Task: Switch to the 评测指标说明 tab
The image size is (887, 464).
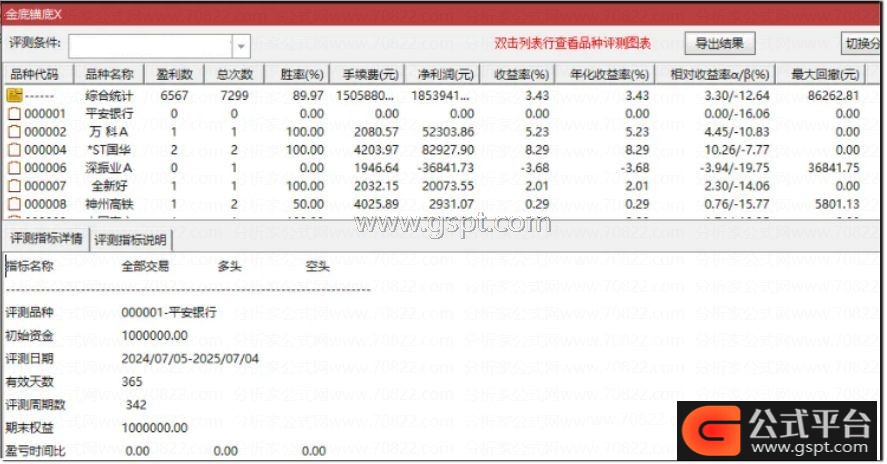Action: [x=131, y=240]
